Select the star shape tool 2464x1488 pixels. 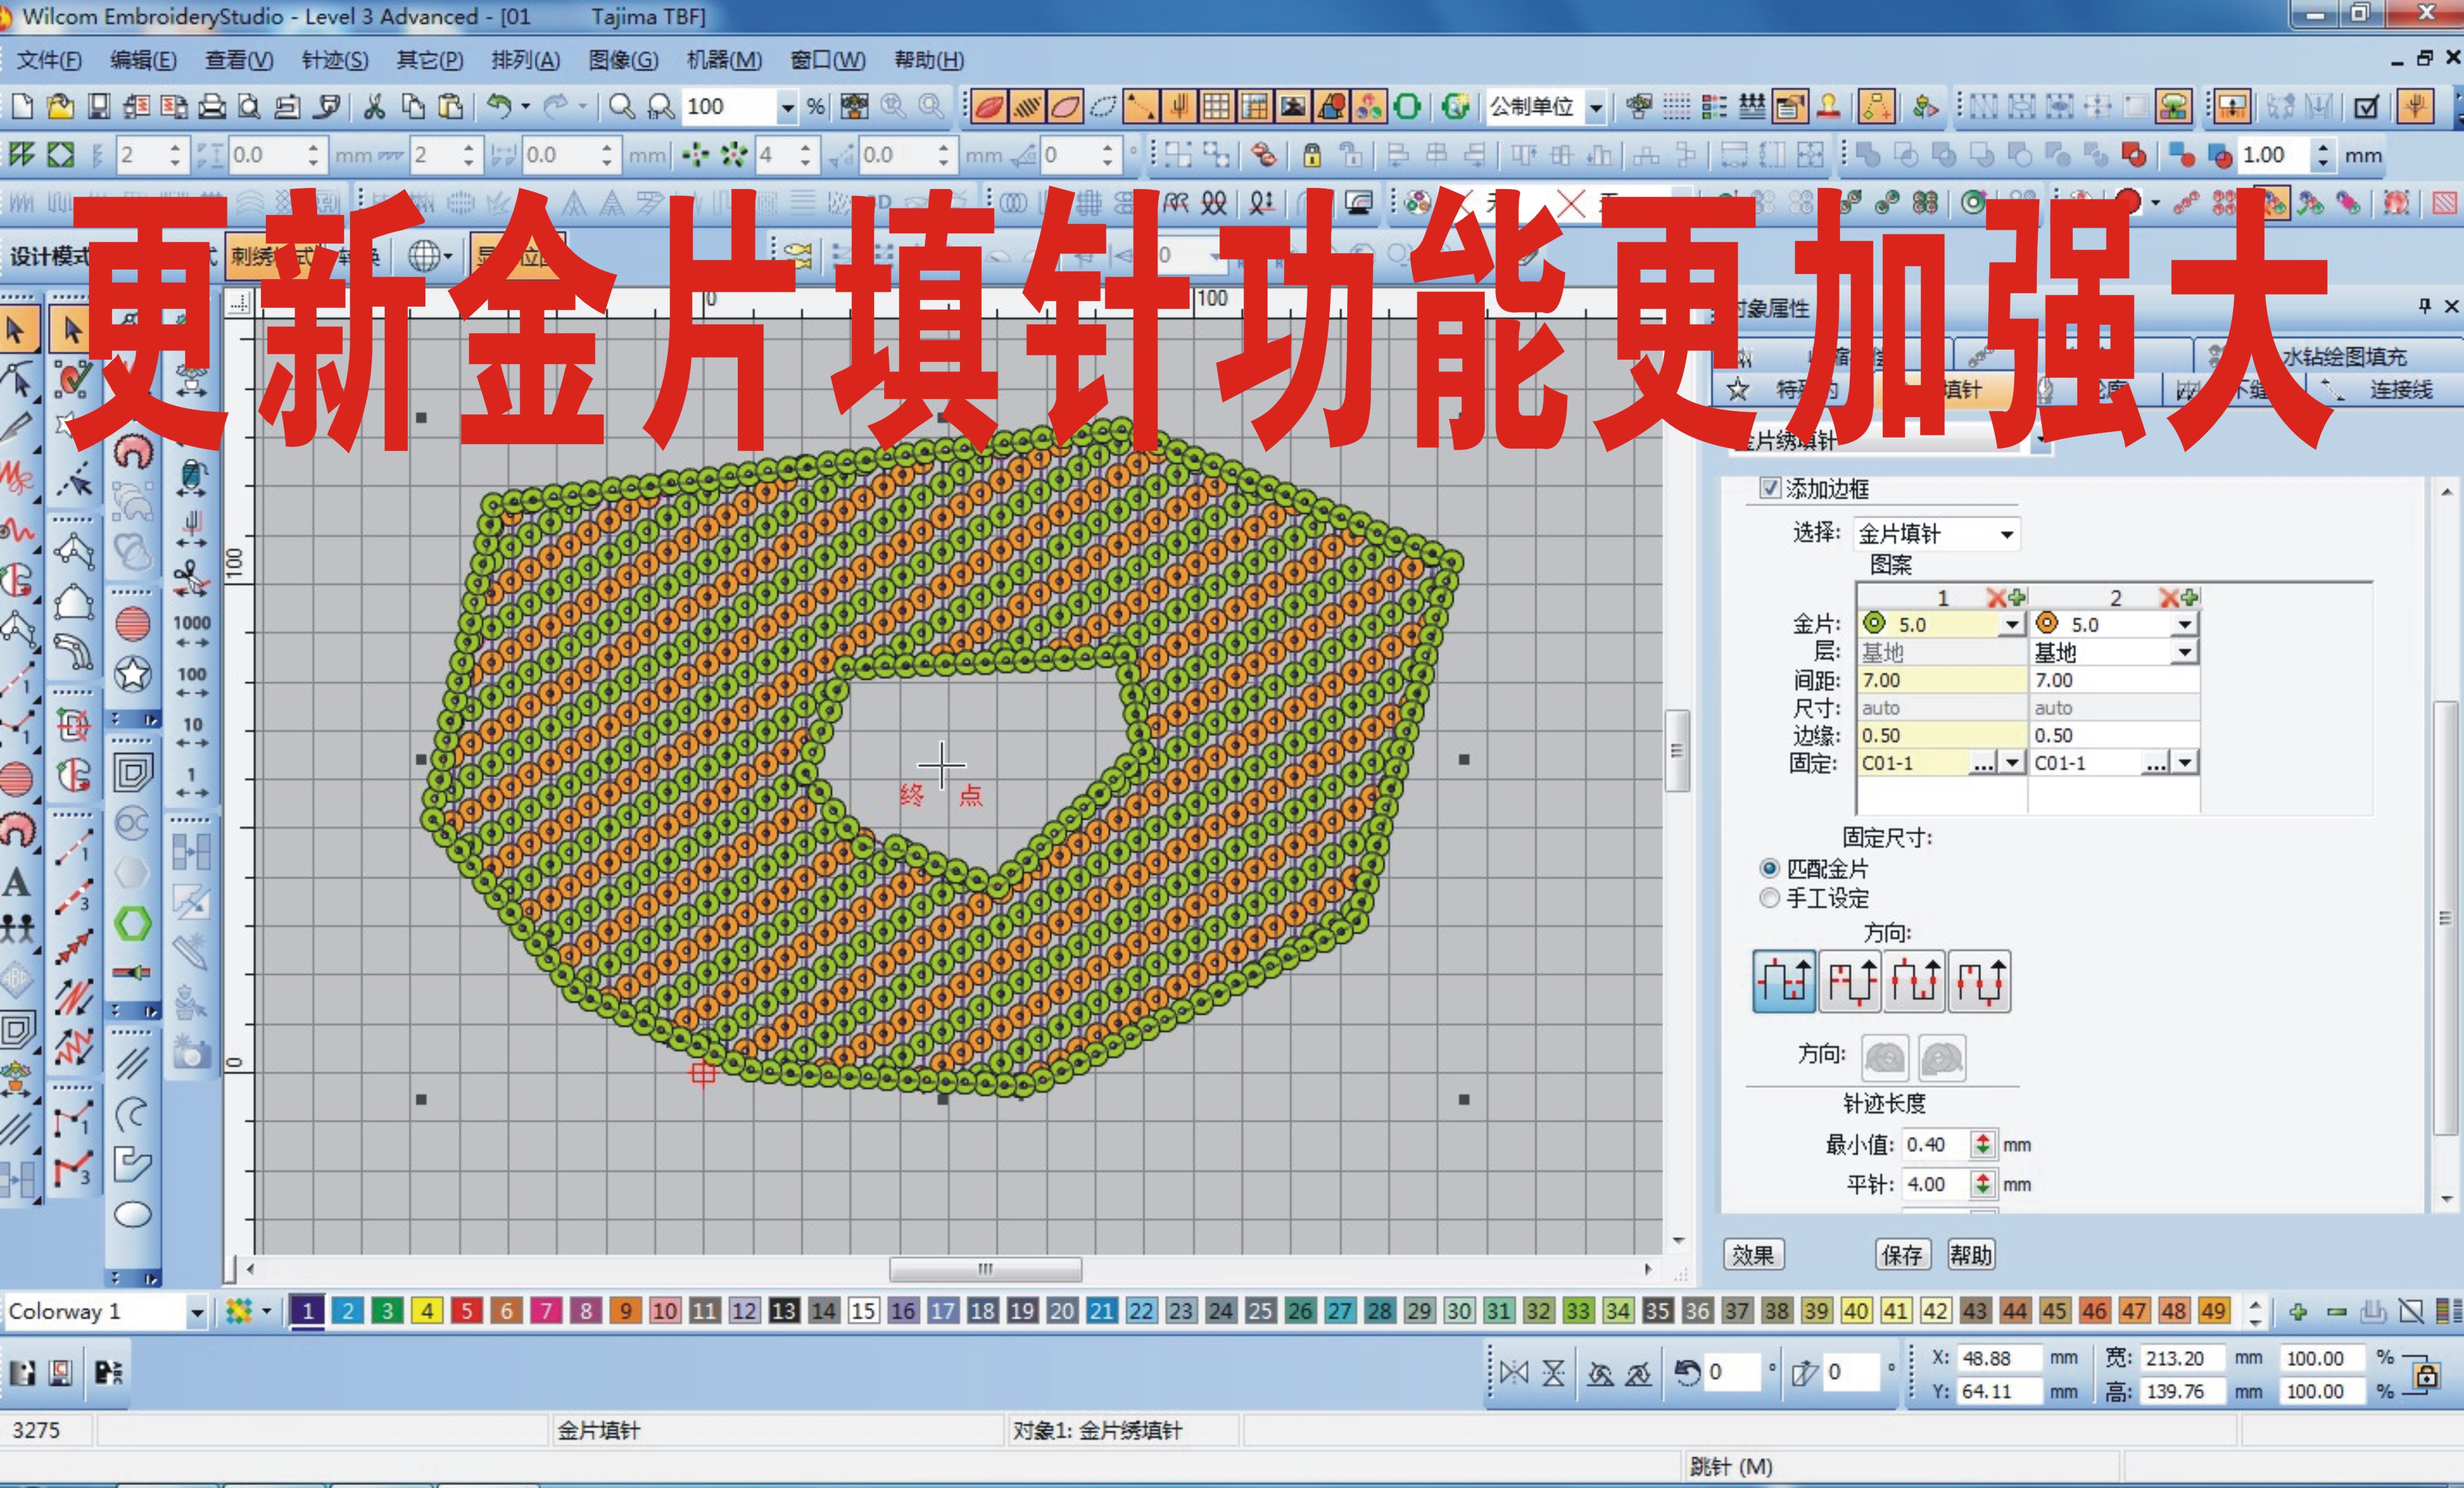[133, 674]
